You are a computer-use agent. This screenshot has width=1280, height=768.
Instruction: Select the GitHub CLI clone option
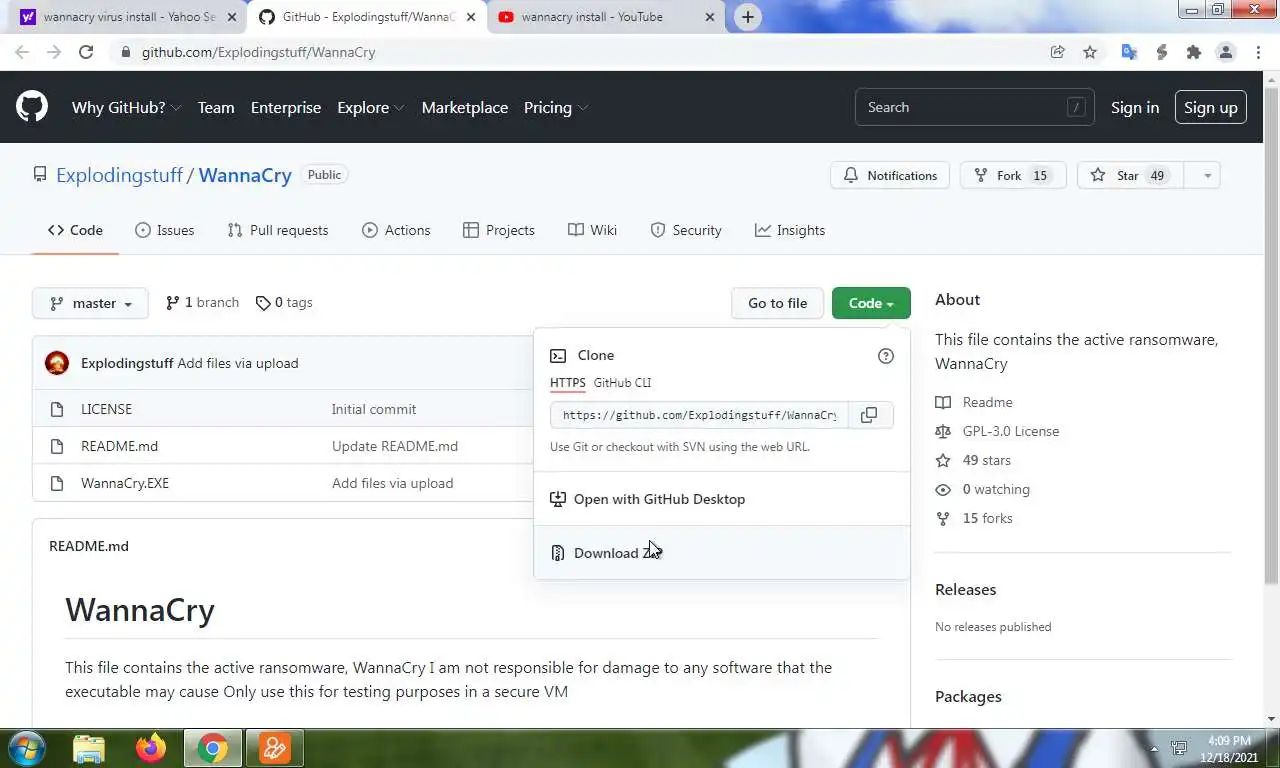[x=622, y=383]
